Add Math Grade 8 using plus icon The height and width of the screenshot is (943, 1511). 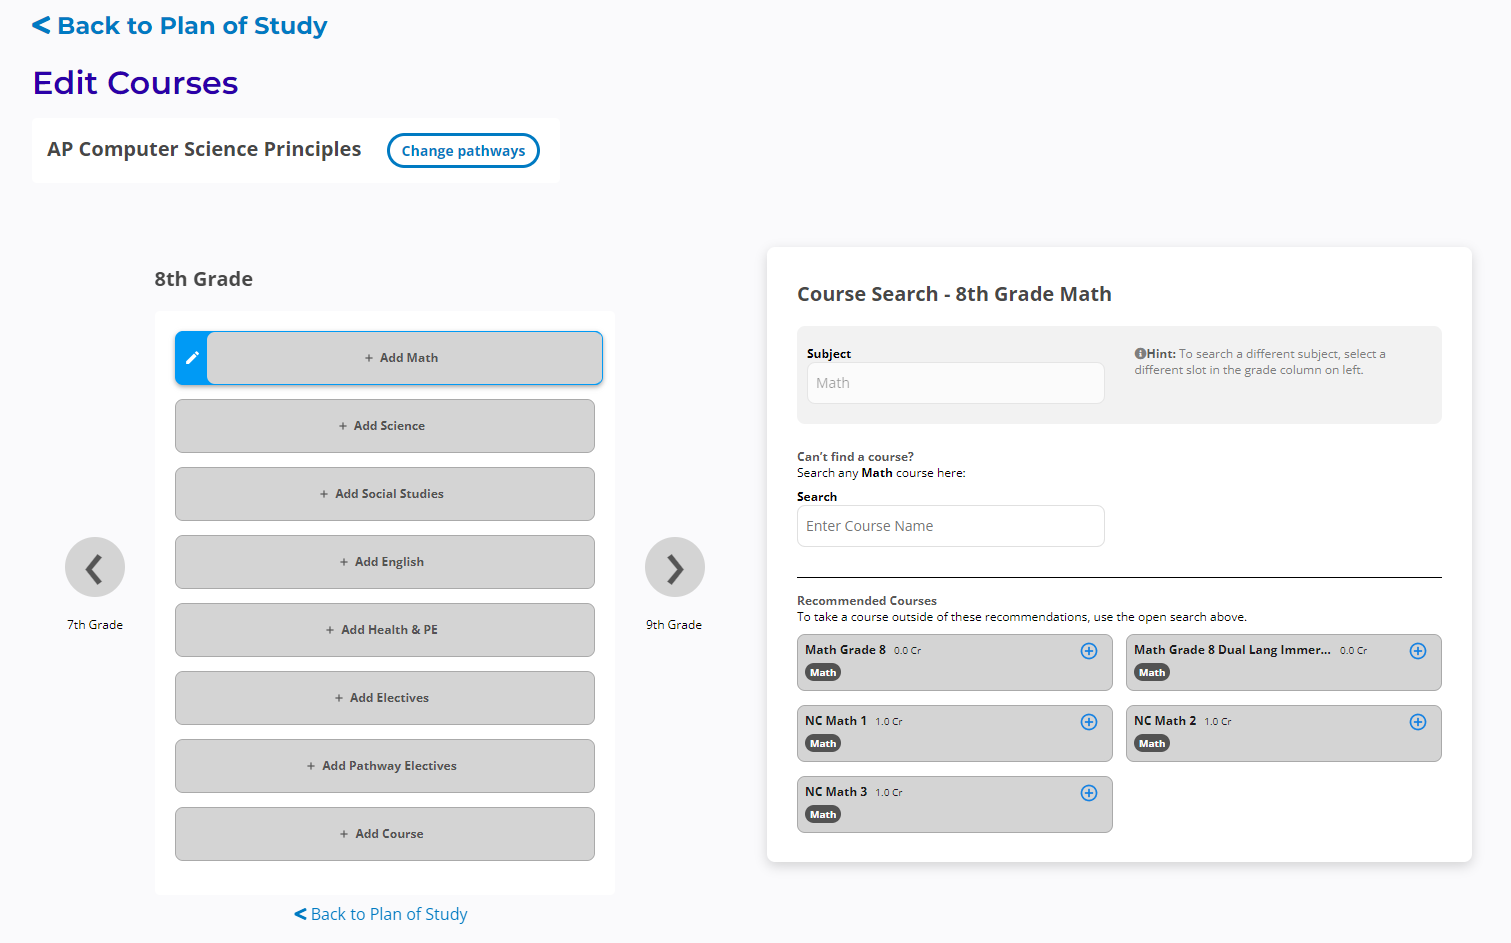coord(1089,651)
